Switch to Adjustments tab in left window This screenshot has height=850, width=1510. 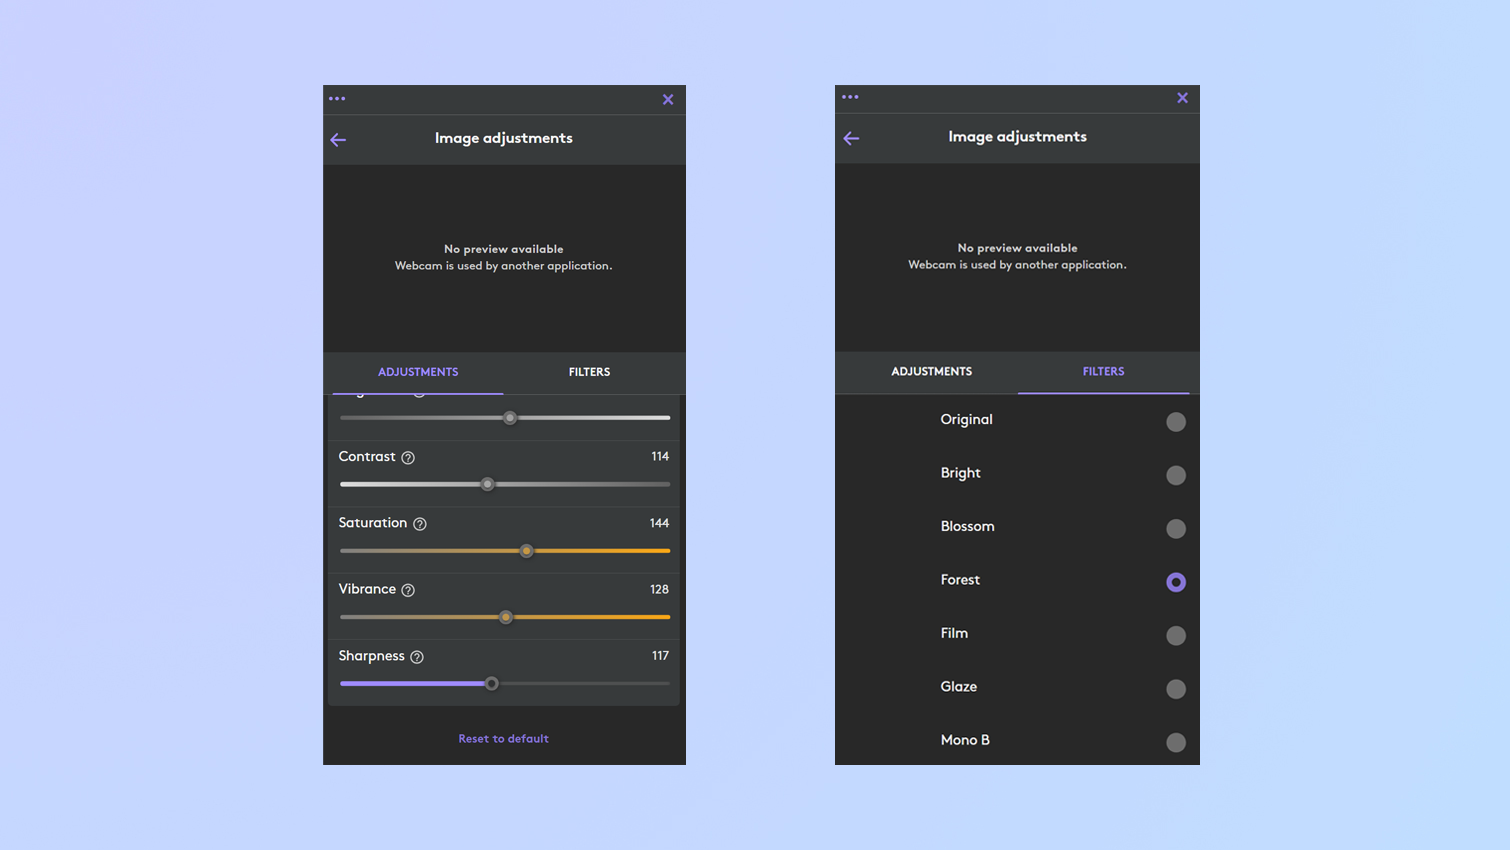pyautogui.click(x=418, y=372)
